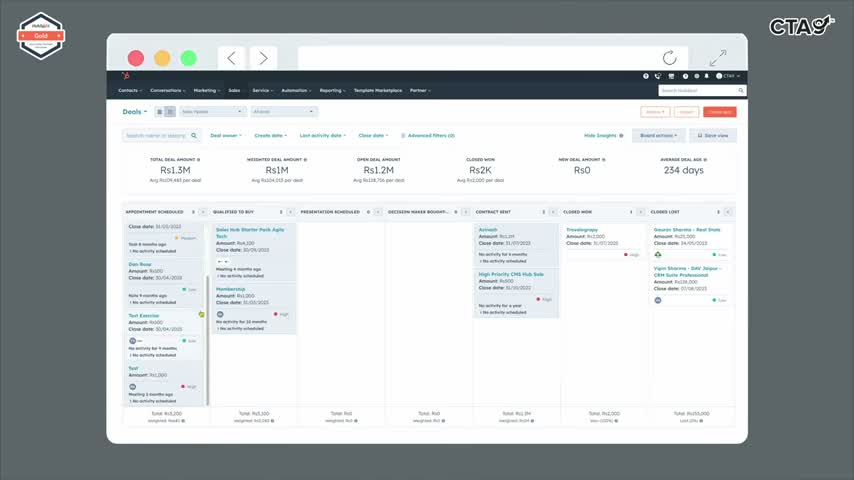Click the browser forward arrow
This screenshot has height=480, width=854.
[263, 58]
